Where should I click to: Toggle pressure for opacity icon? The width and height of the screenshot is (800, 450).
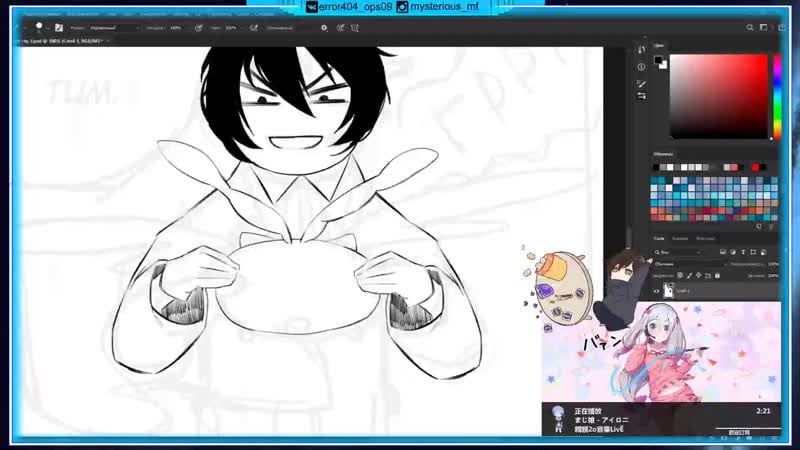pos(198,28)
